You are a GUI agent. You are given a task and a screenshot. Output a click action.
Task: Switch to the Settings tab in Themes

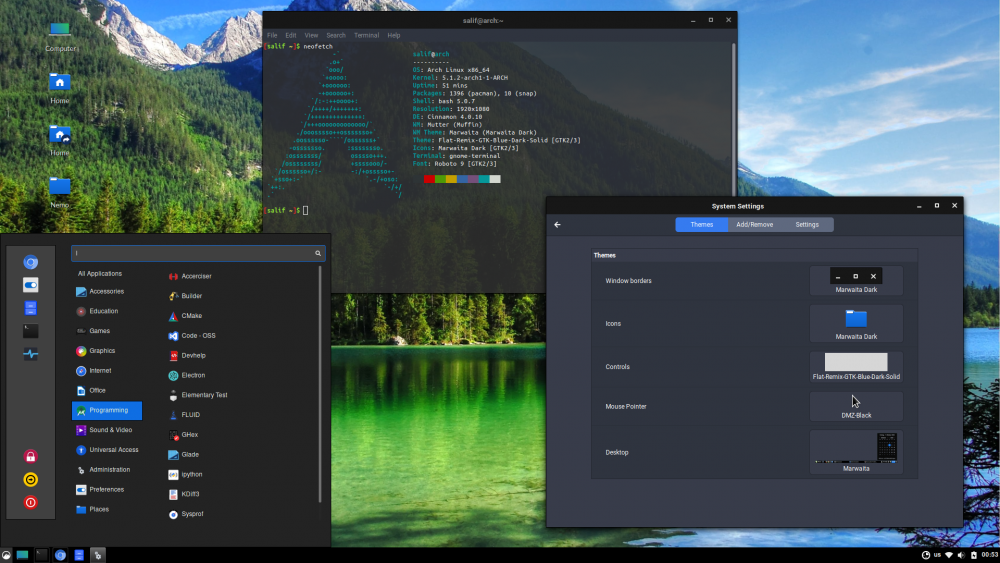coord(807,224)
